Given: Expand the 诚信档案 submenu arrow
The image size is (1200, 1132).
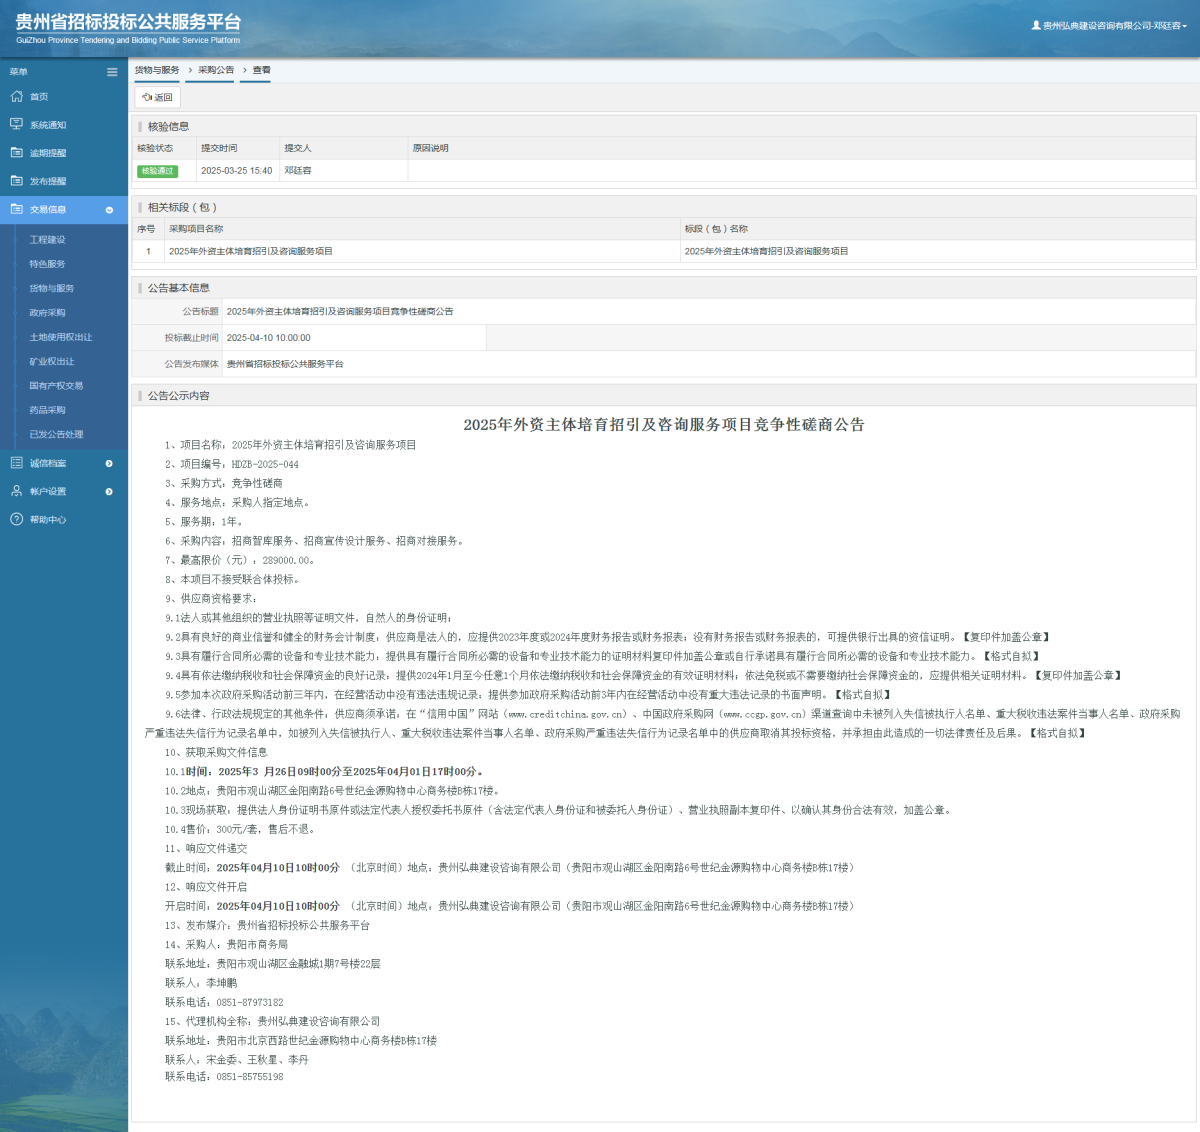Looking at the screenshot, I should 109,463.
